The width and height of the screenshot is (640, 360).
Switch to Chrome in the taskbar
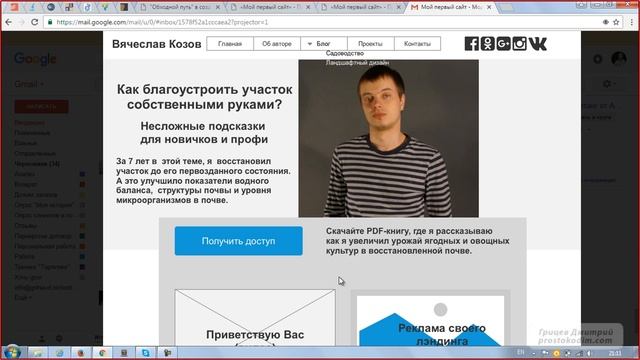[x=102, y=353]
